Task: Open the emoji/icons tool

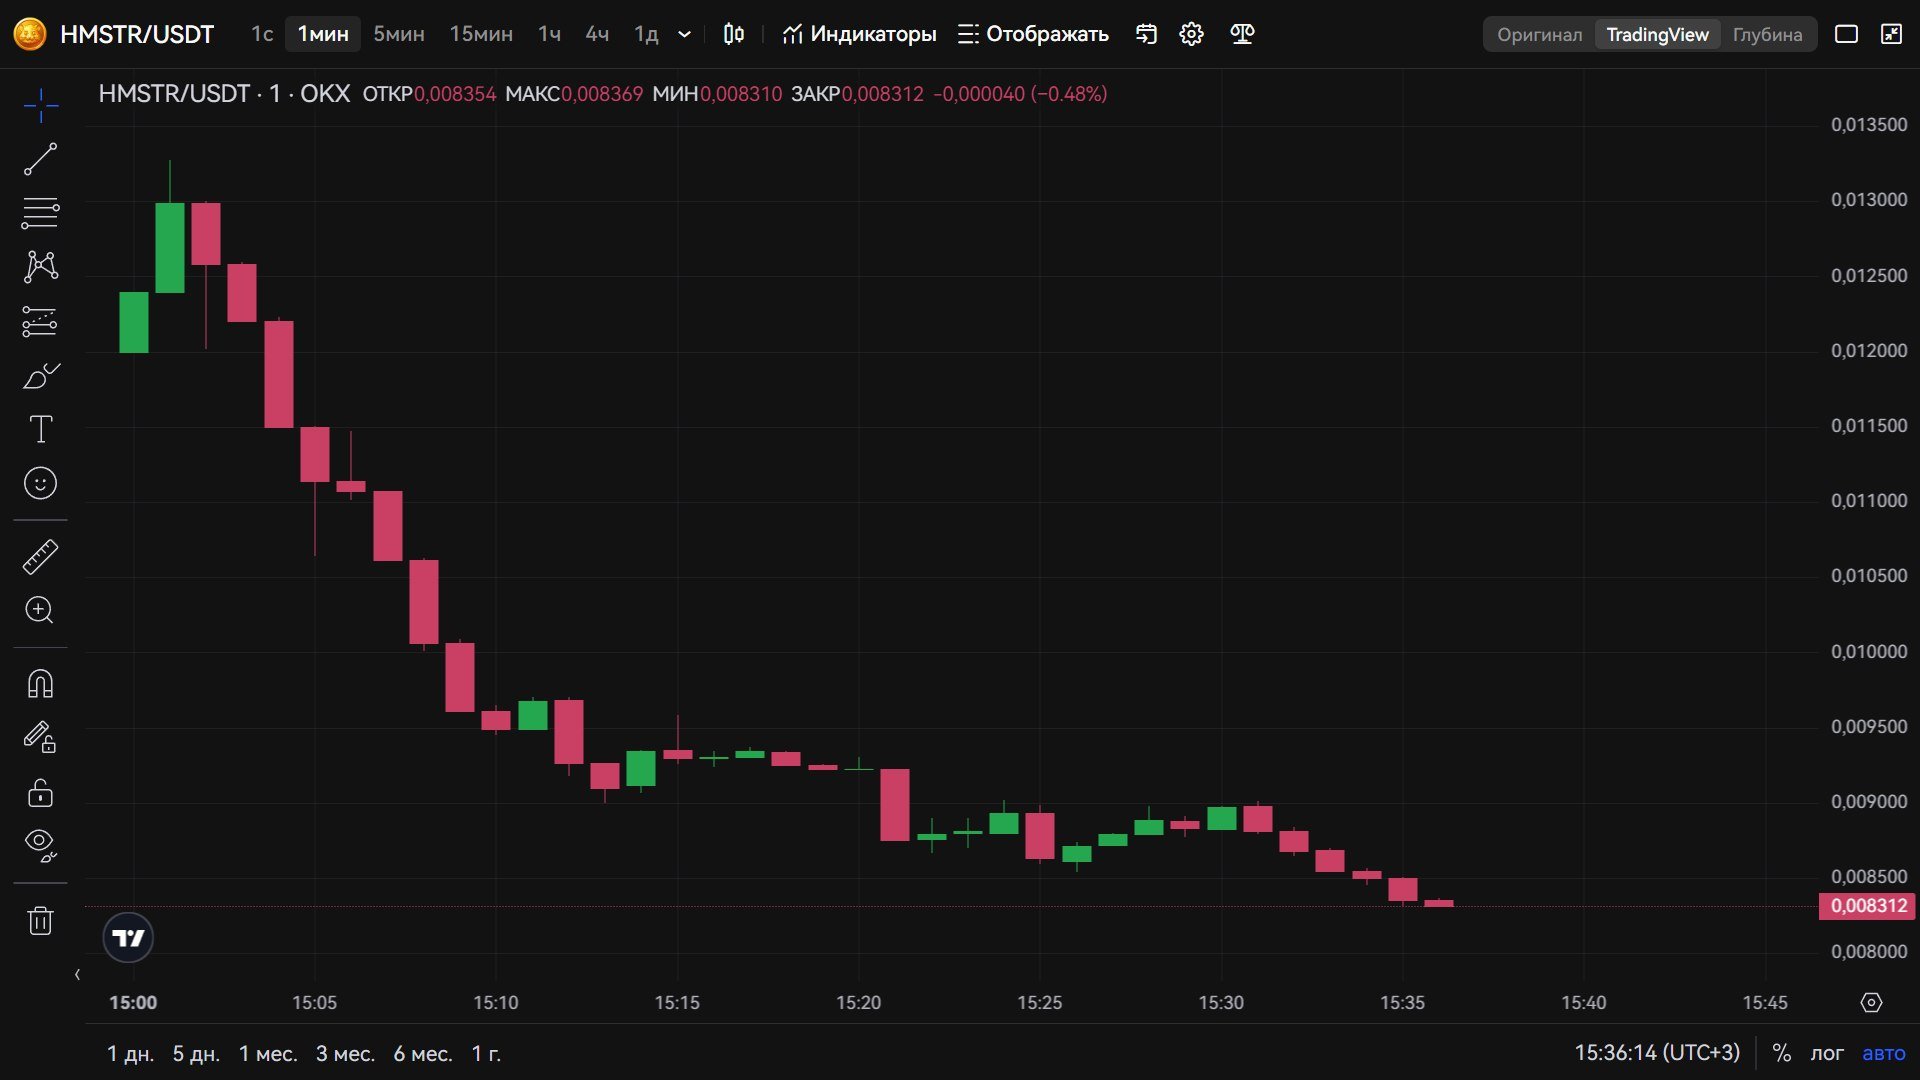Action: [x=41, y=484]
